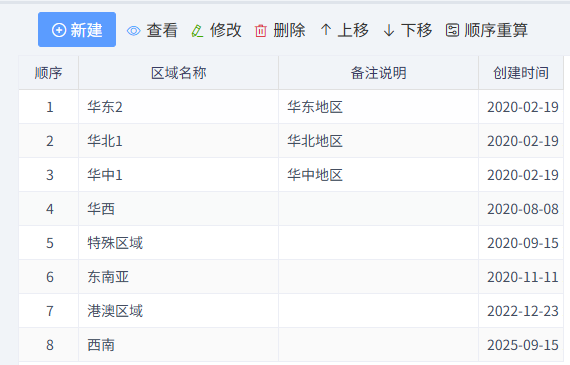This screenshot has height=365, width=570.
Task: Move row up with 上移
Action: tap(353, 30)
